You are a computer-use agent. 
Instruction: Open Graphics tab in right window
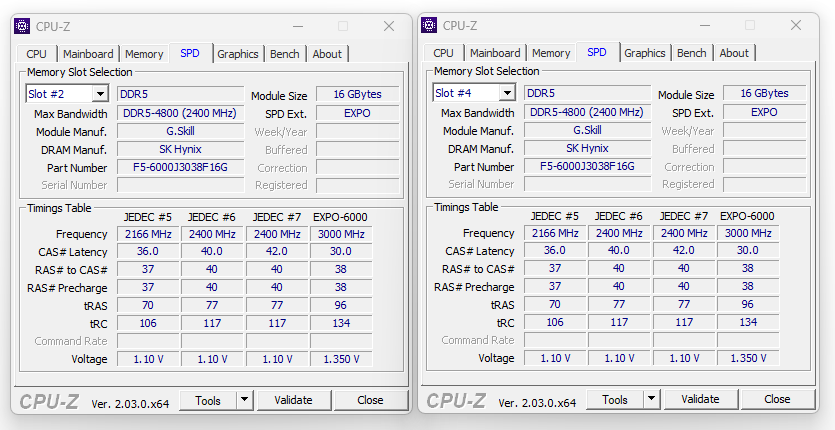coord(644,53)
